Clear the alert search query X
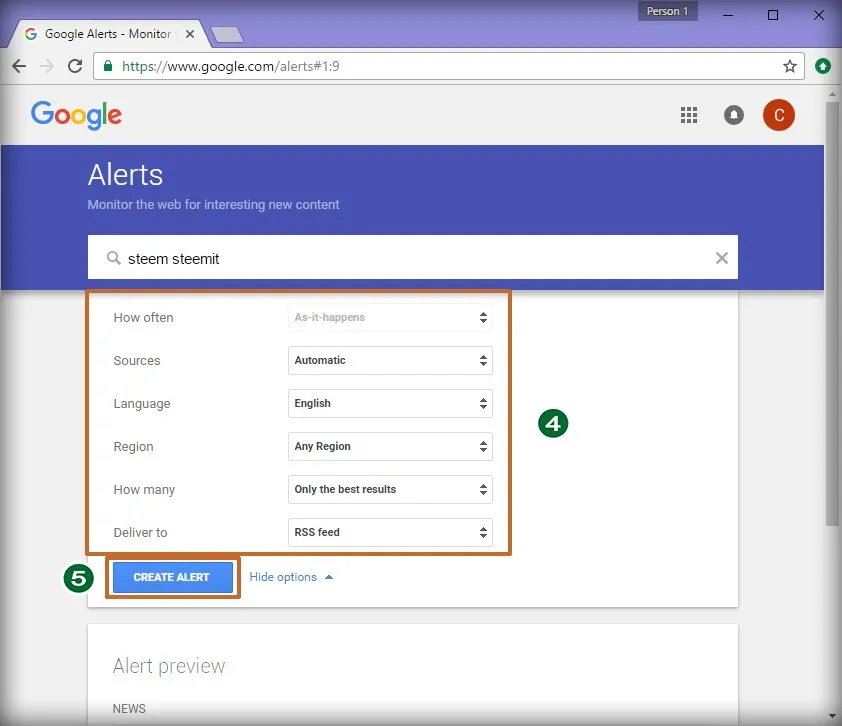Viewport: 842px width, 726px height. pos(722,258)
